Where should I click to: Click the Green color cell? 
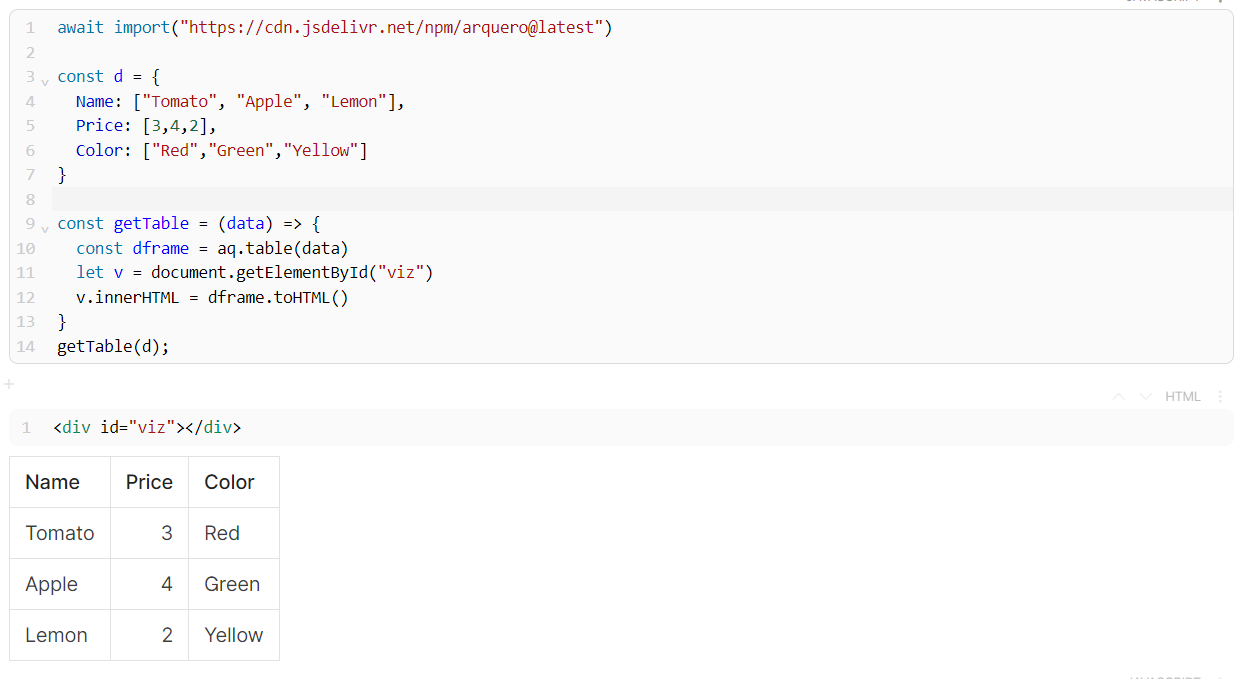coord(232,584)
